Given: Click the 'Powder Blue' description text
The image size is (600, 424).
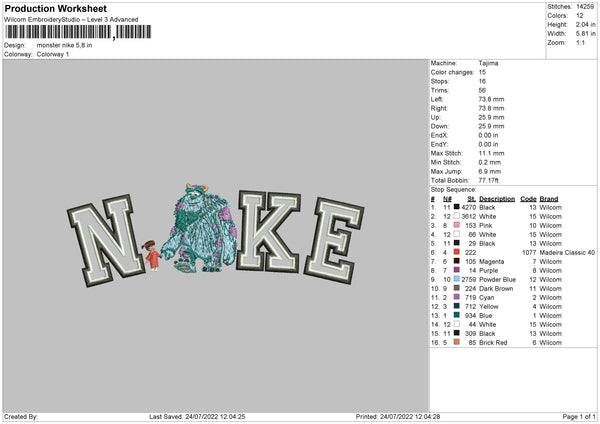Looking at the screenshot, I should click(497, 279).
